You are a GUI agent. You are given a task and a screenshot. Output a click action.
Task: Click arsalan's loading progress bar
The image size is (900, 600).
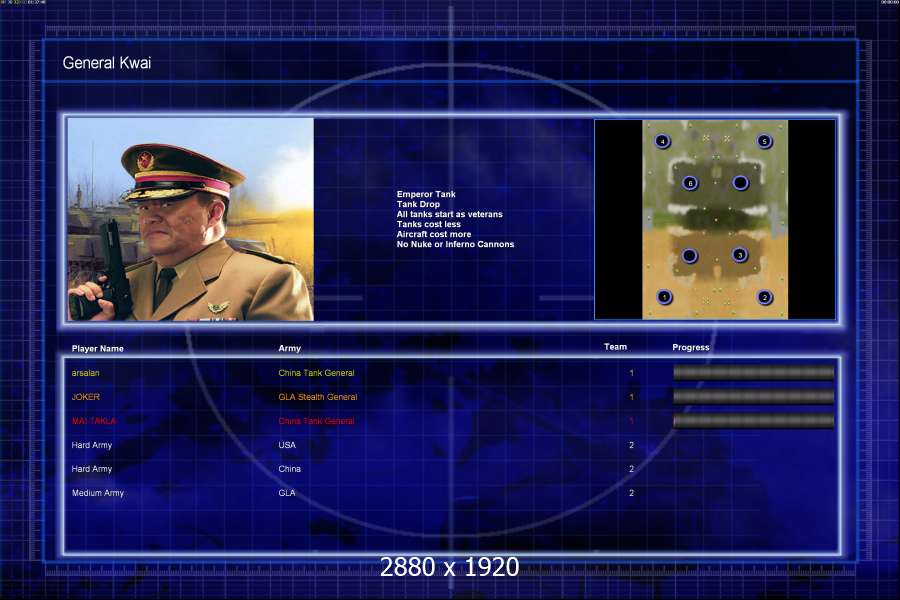pyautogui.click(x=754, y=373)
